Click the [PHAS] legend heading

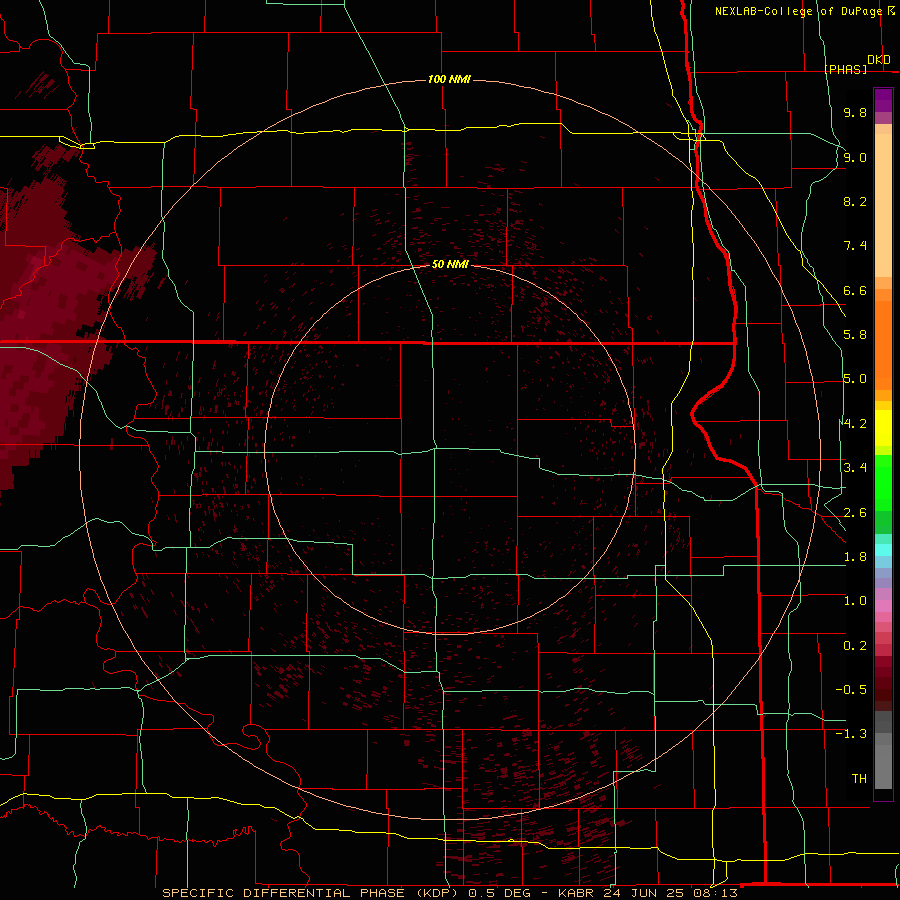click(x=845, y=70)
